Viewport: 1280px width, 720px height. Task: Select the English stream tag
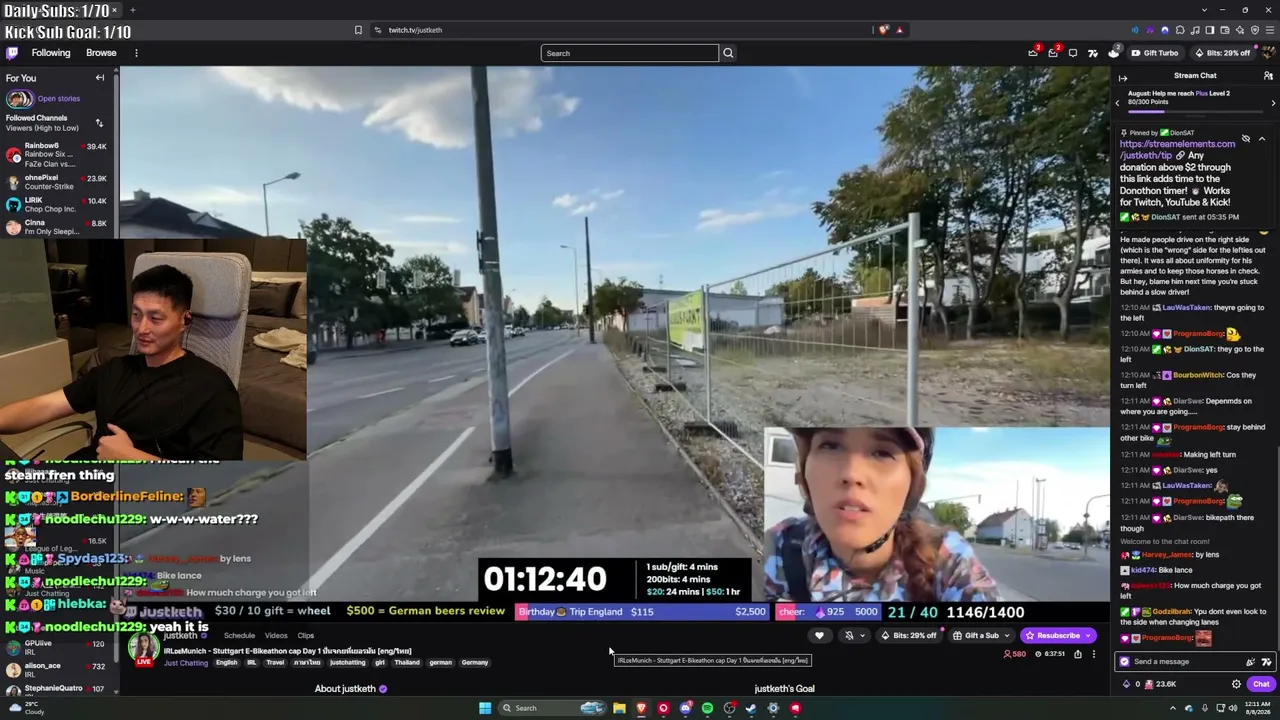click(227, 663)
